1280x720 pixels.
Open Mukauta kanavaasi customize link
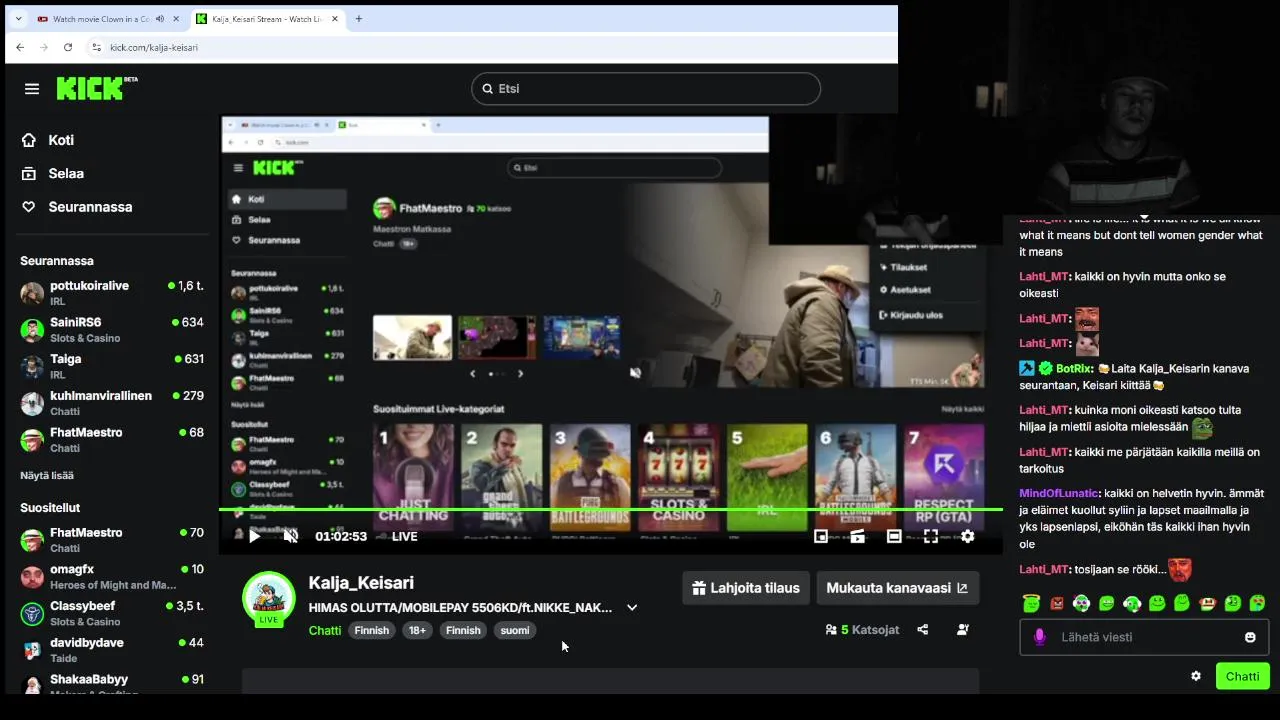click(897, 588)
